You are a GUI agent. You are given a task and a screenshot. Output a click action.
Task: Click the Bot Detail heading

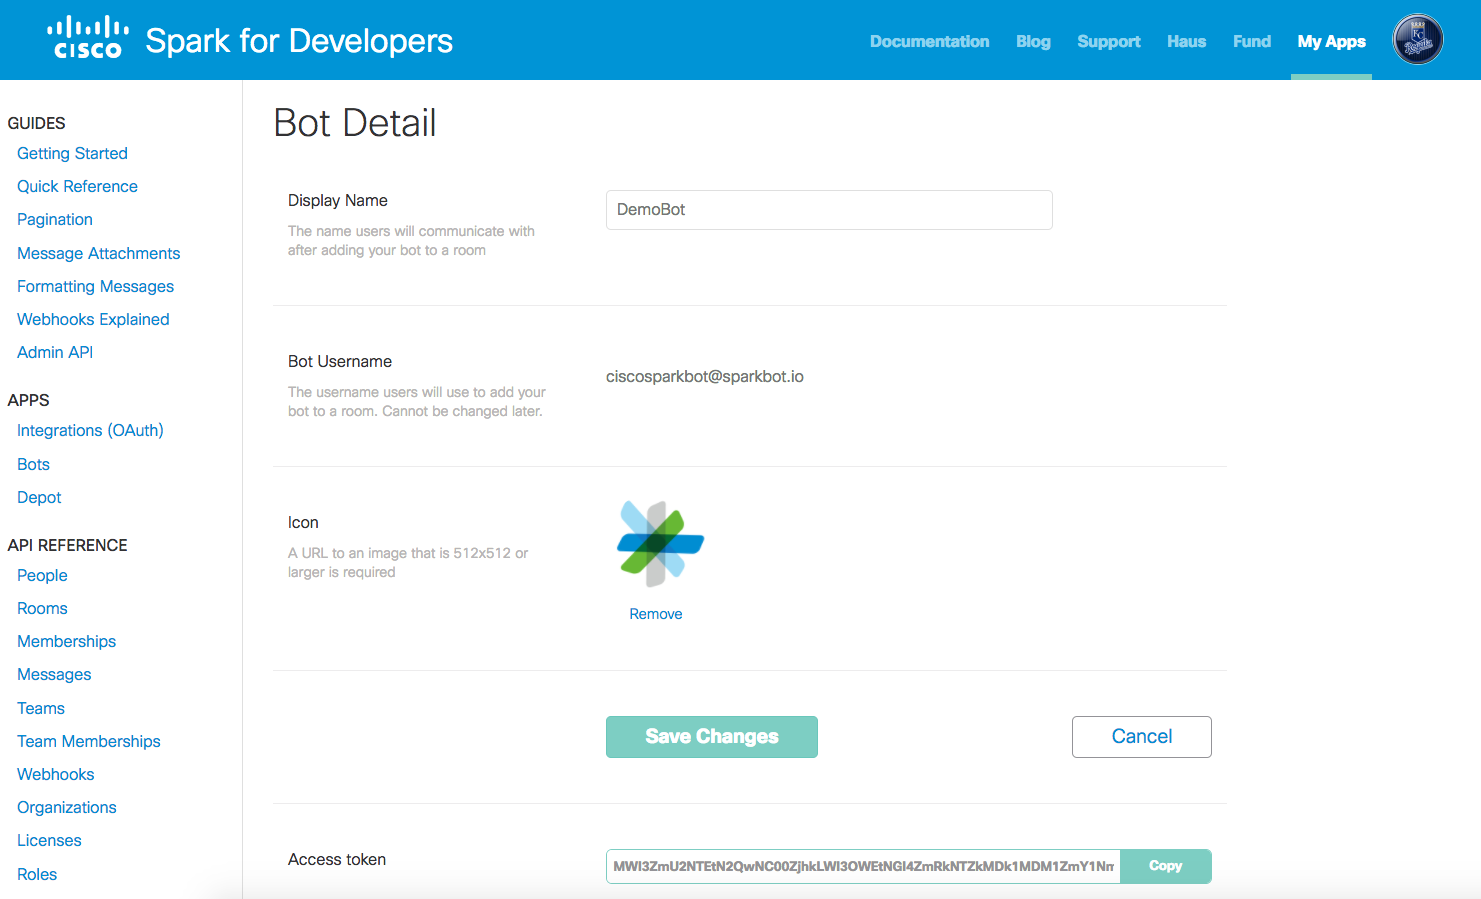pyautogui.click(x=355, y=123)
